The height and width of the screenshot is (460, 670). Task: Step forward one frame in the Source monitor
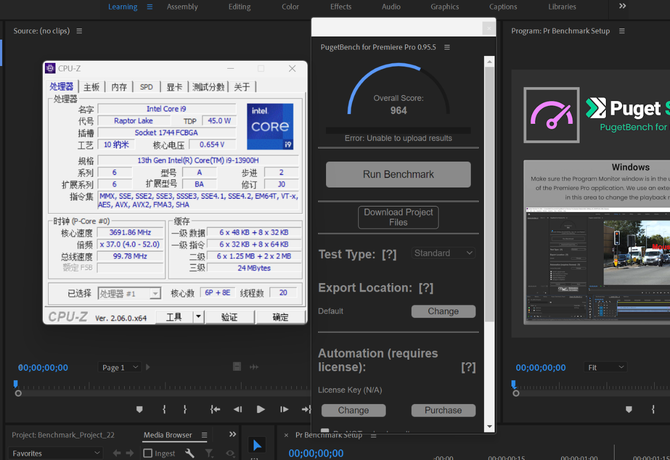click(284, 409)
